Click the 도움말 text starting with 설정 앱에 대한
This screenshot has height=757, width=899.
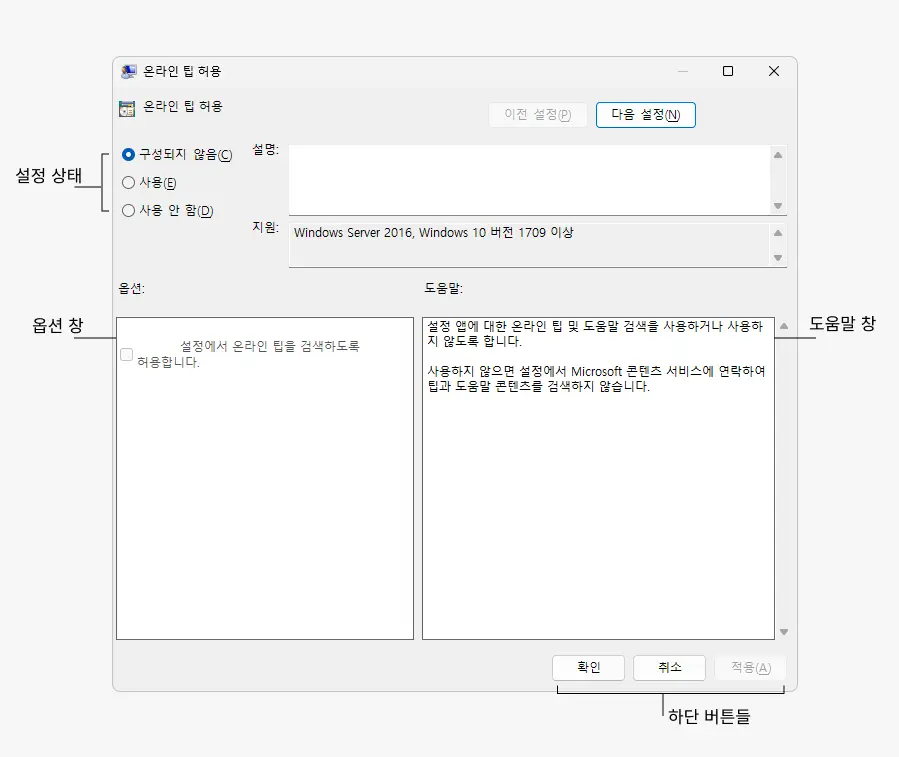click(x=595, y=333)
